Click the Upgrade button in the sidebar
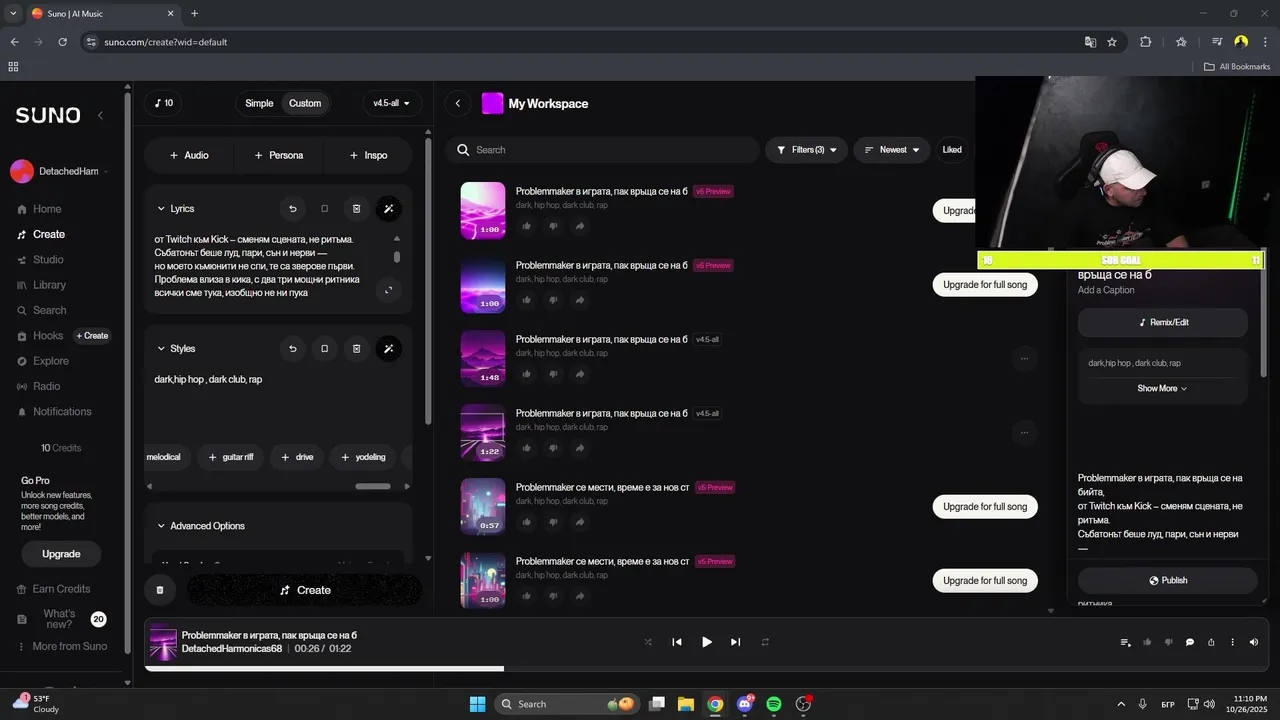The width and height of the screenshot is (1280, 720). 61,554
